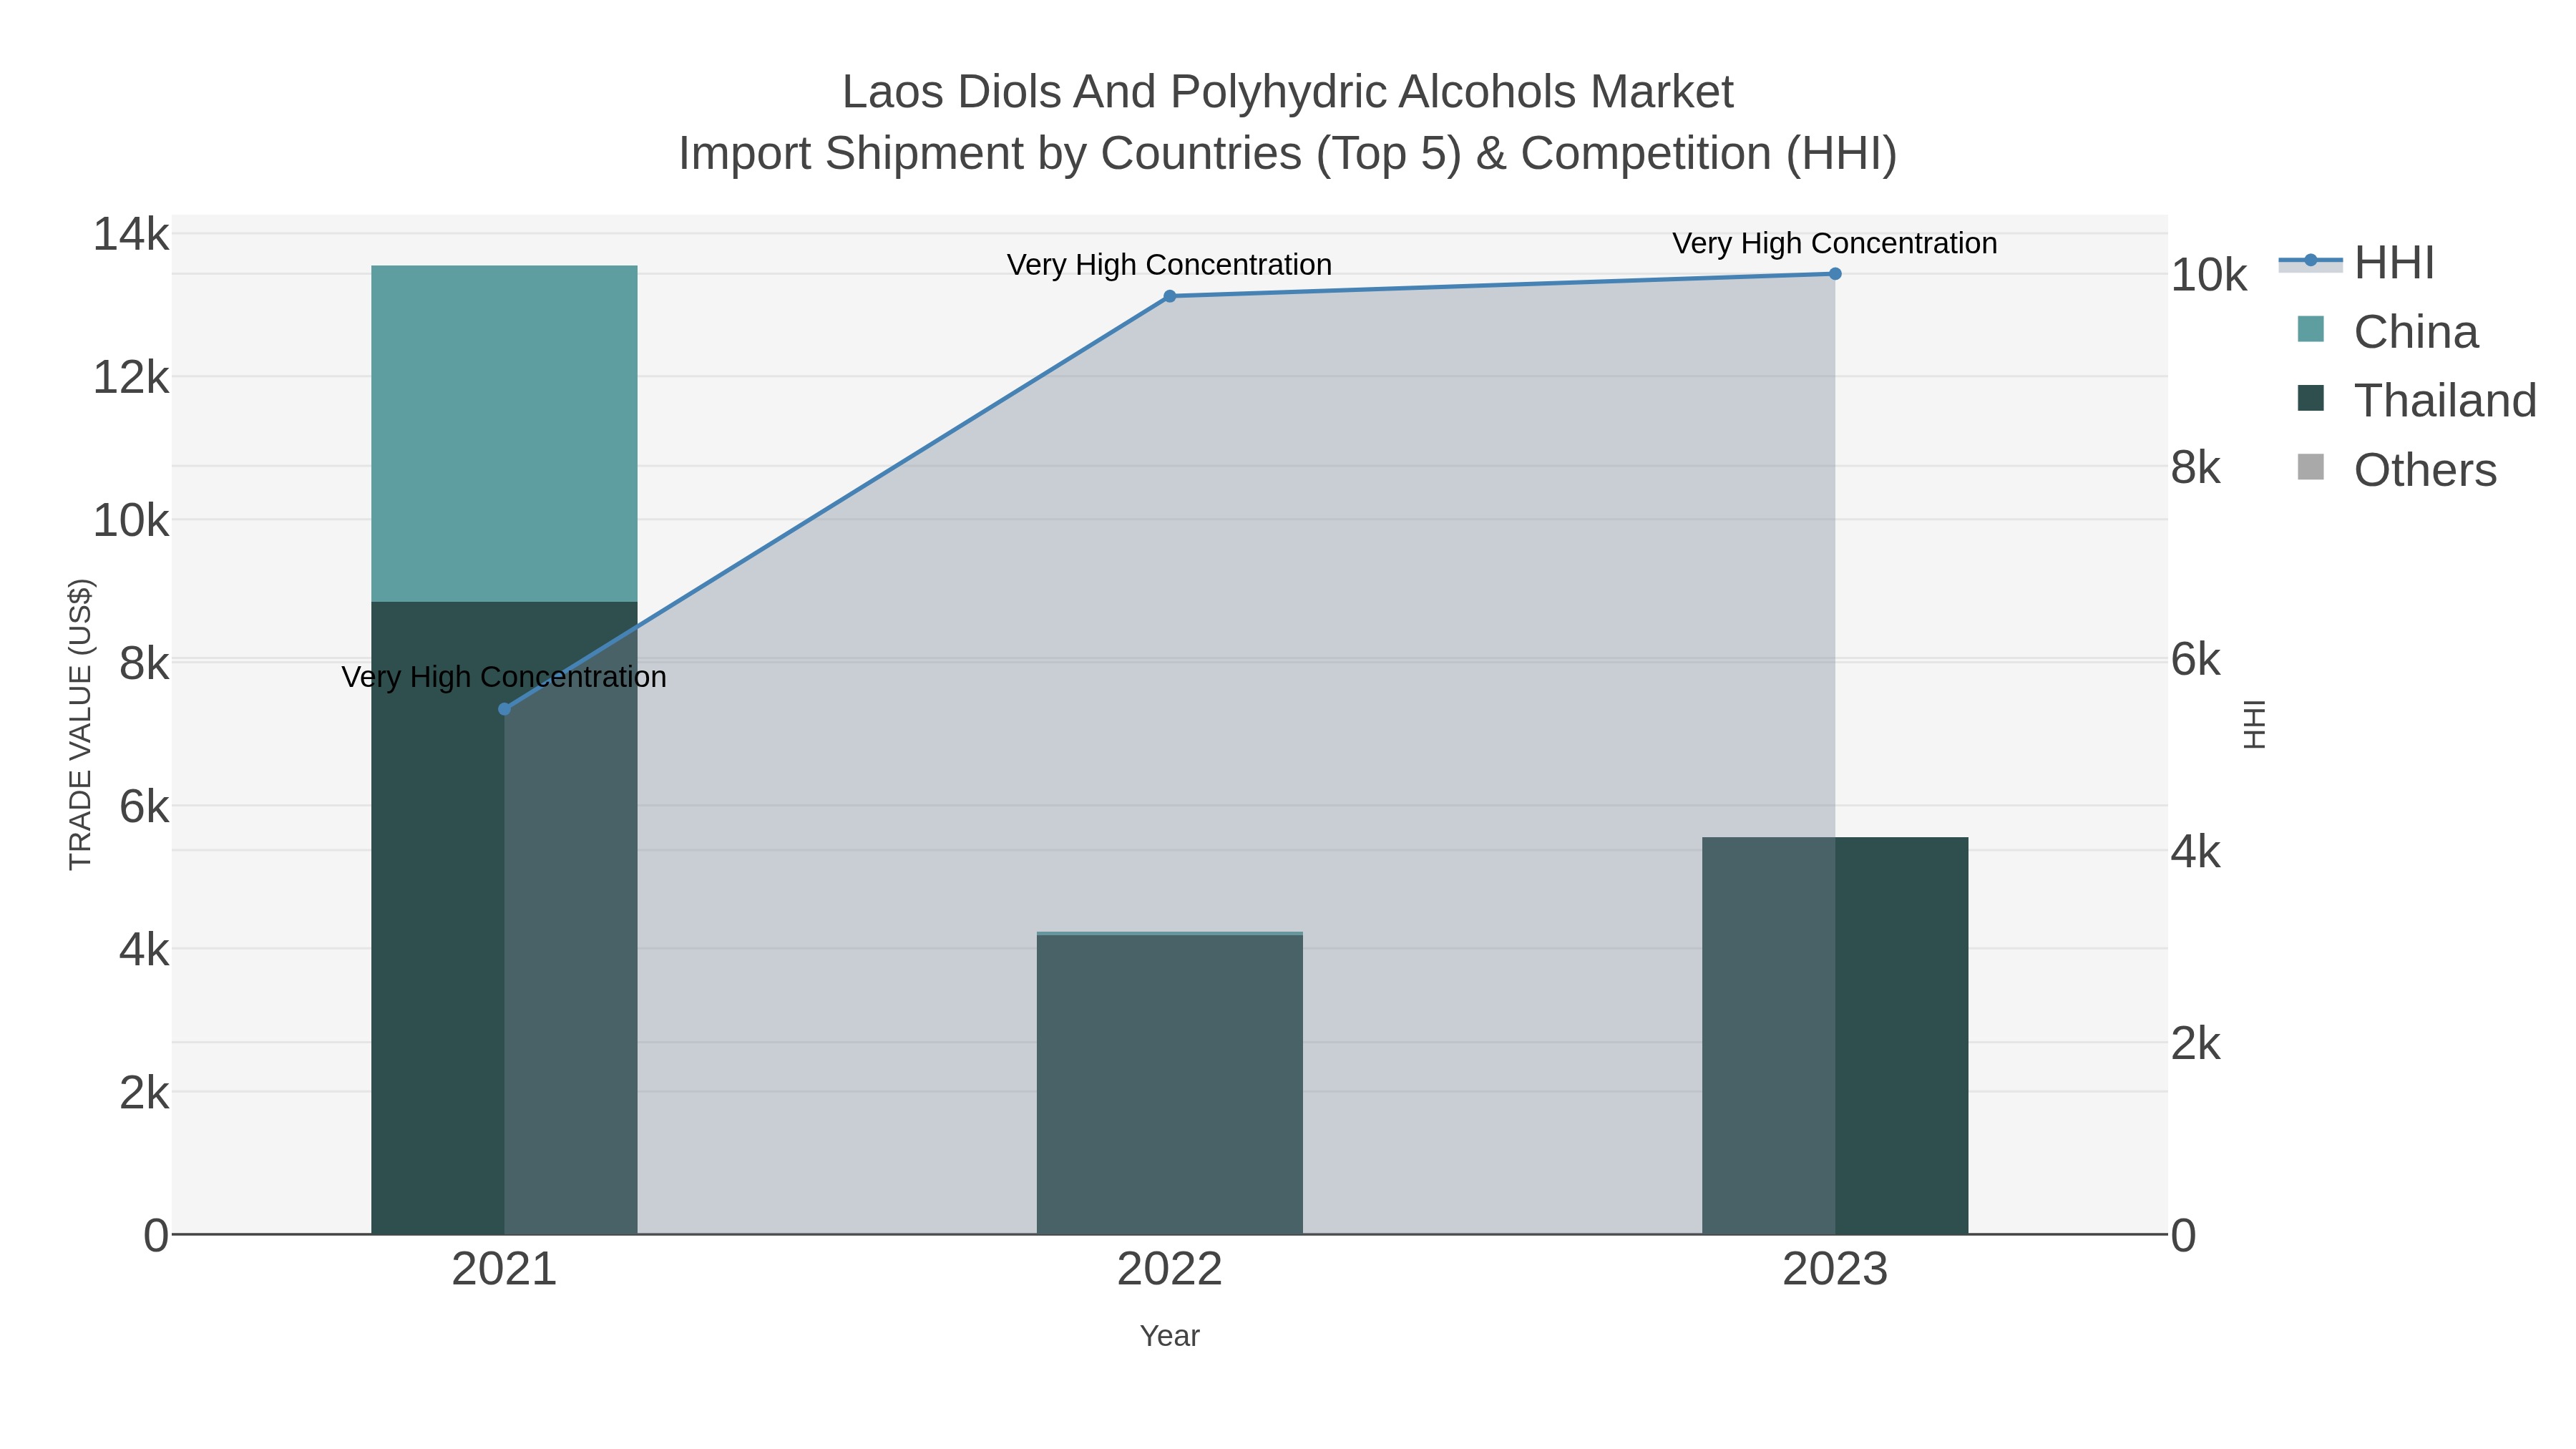Click the 10k tick on left axis
The height and width of the screenshot is (1449, 2576).
pyautogui.click(x=131, y=521)
